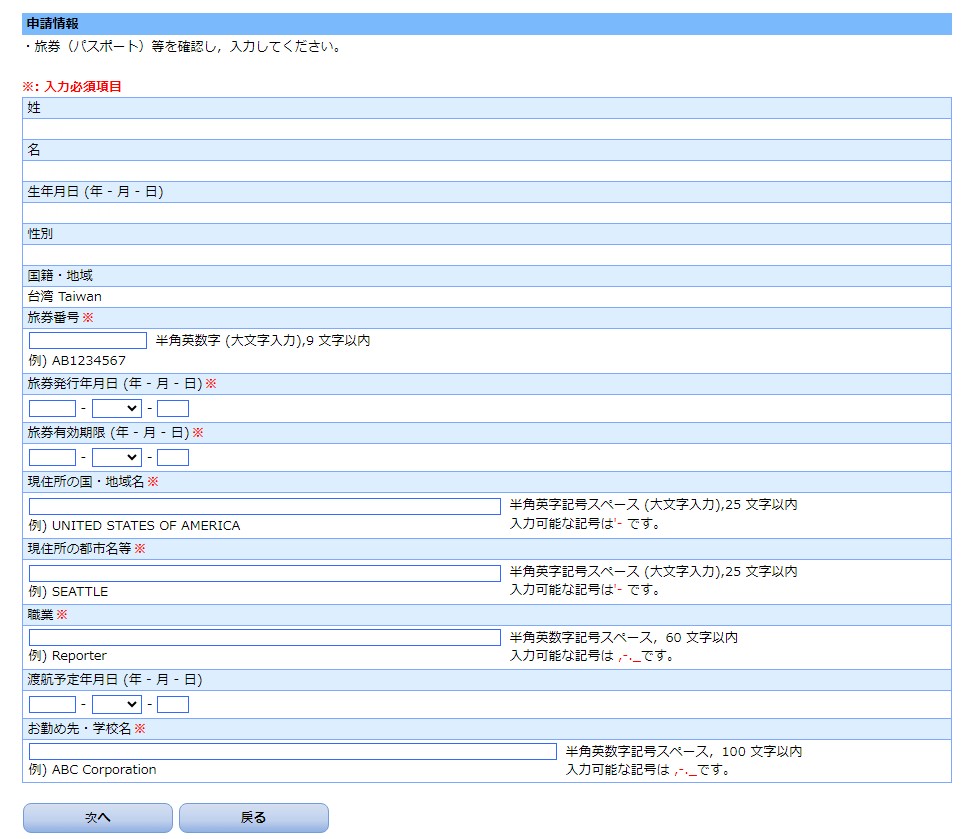Click the 生年月日 date of birth row
Viewport: 964px width, 839px height.
480,191
